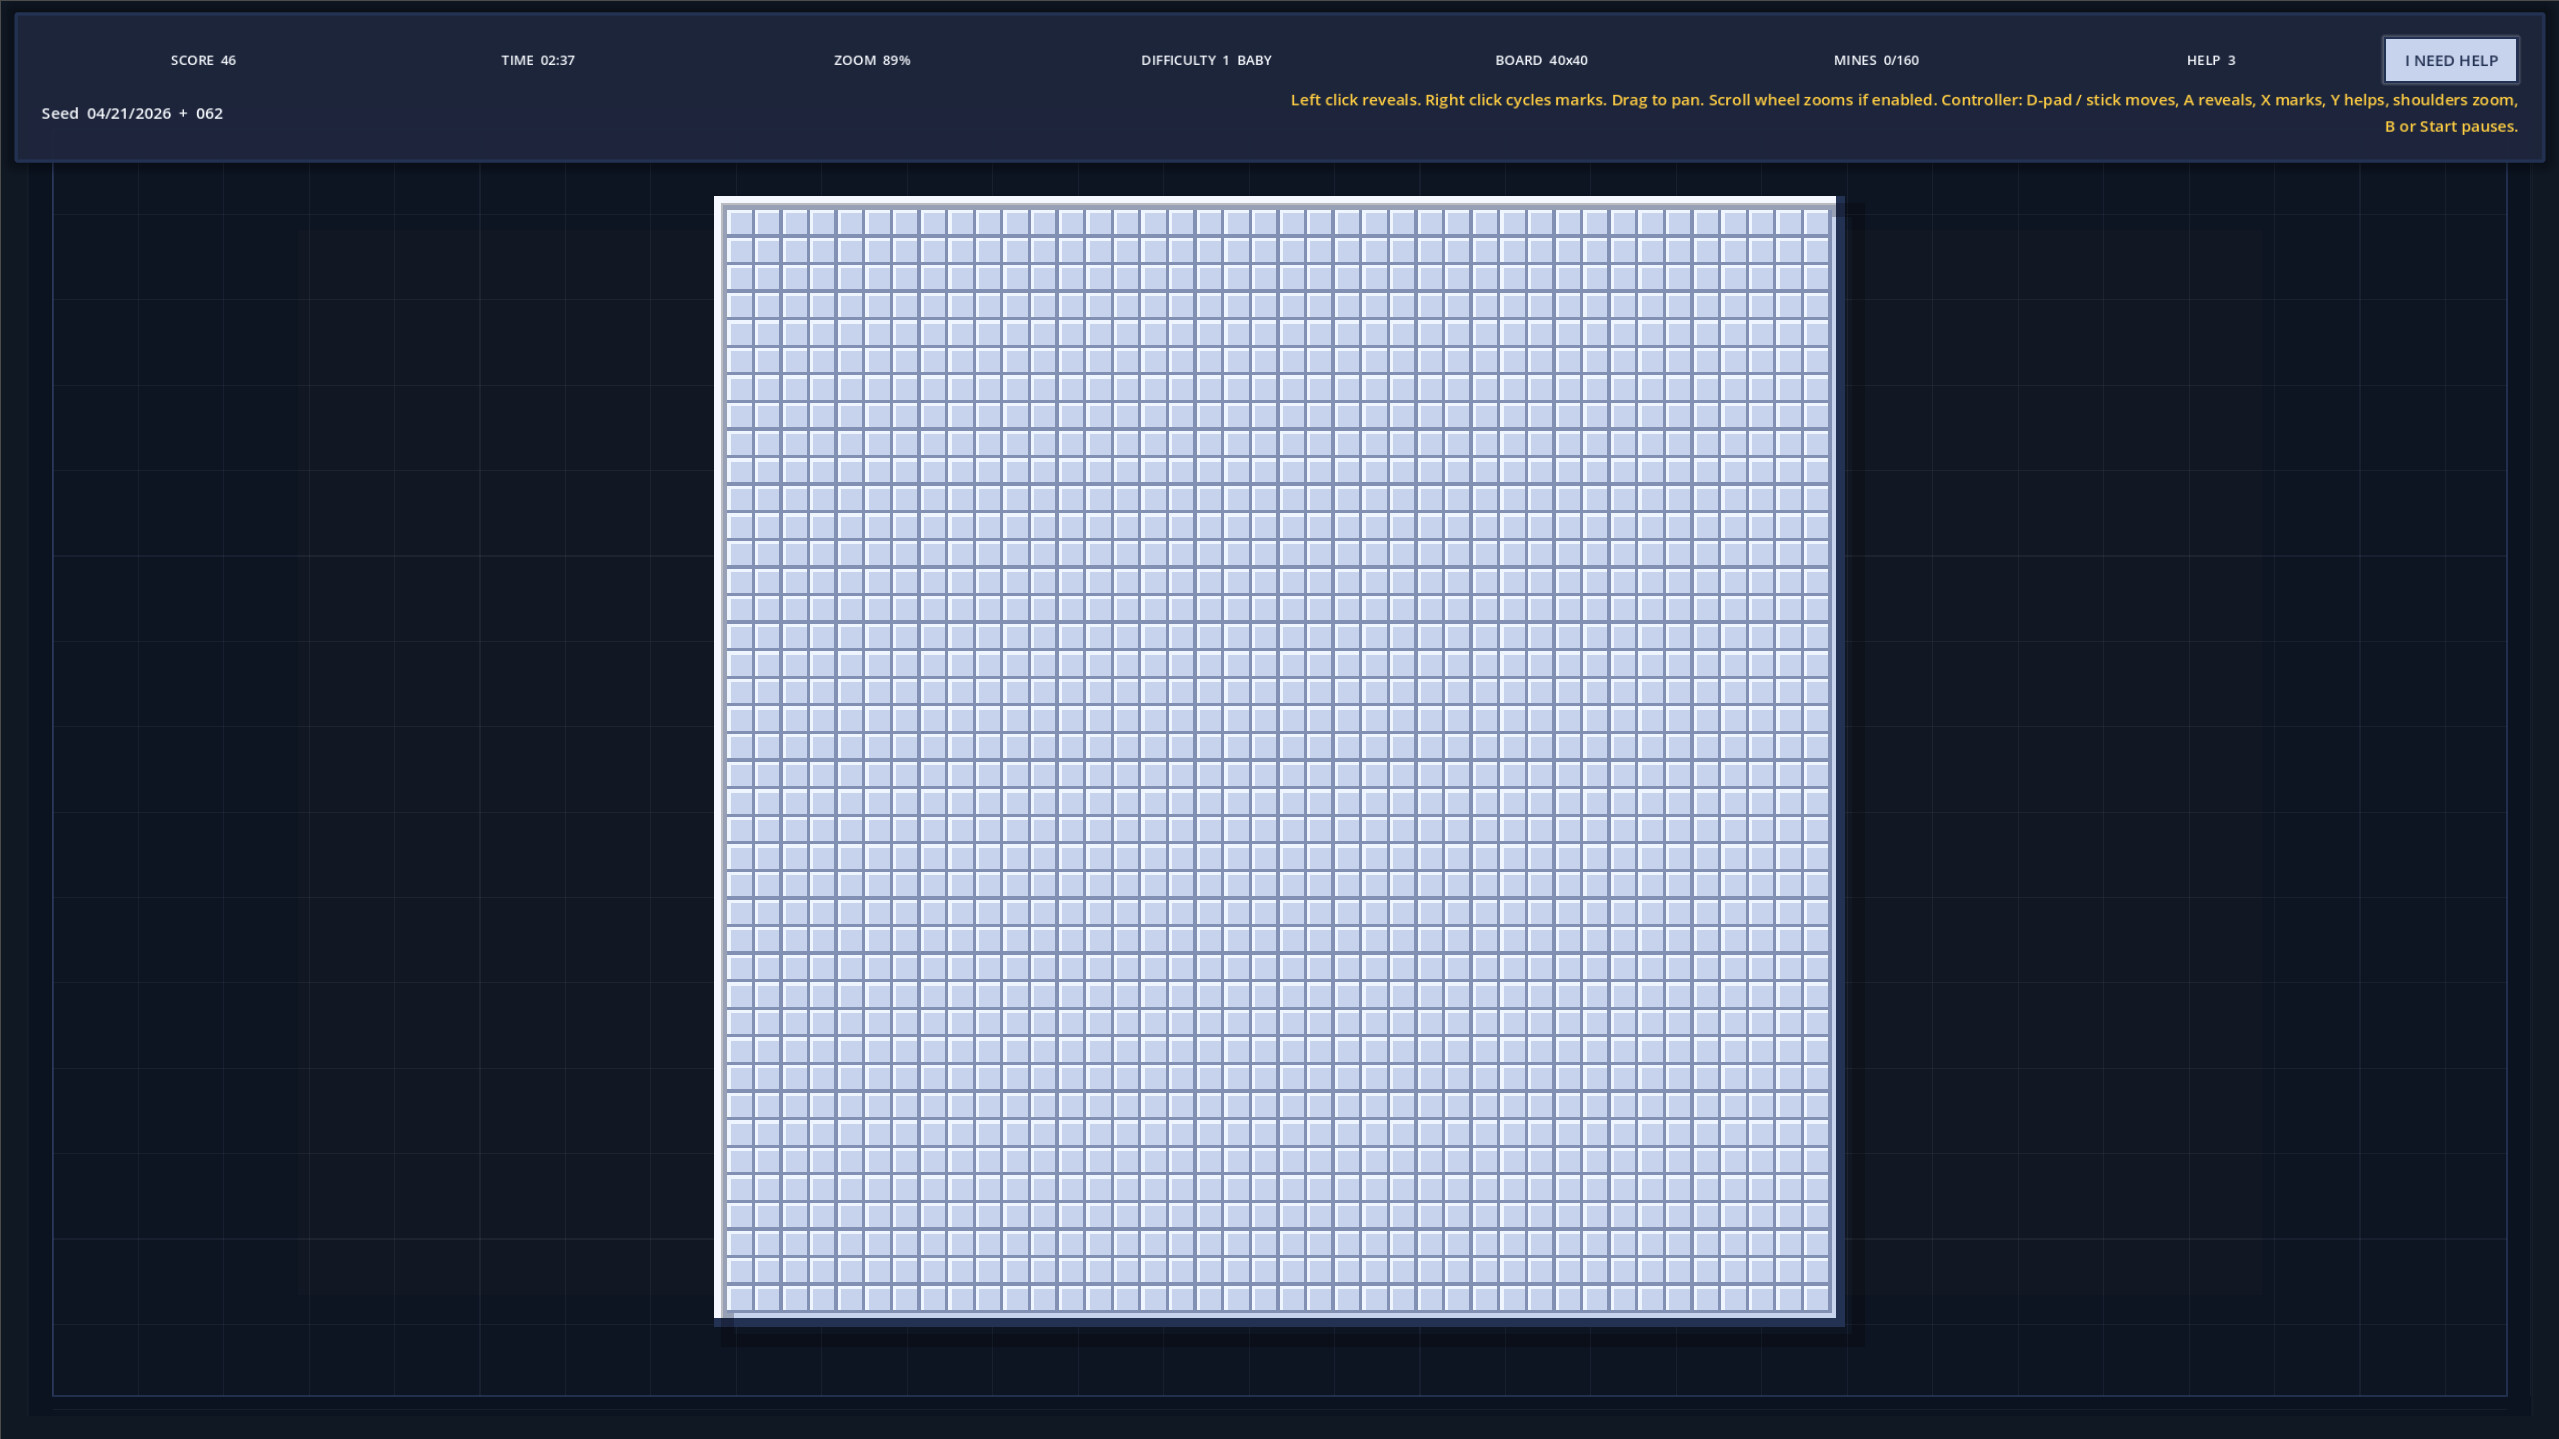
Task: Reveal the top-right corner board cell
Action: tap(1816, 222)
